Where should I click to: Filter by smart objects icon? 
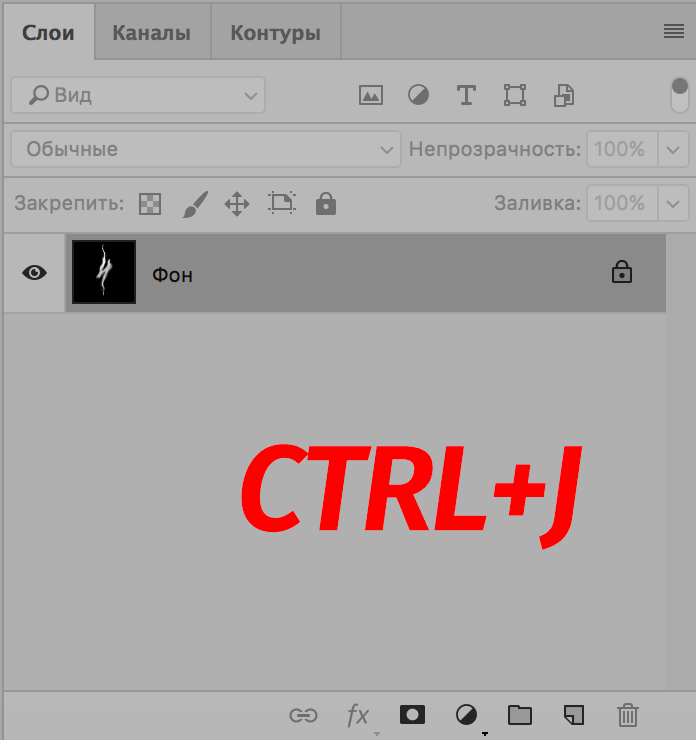564,95
